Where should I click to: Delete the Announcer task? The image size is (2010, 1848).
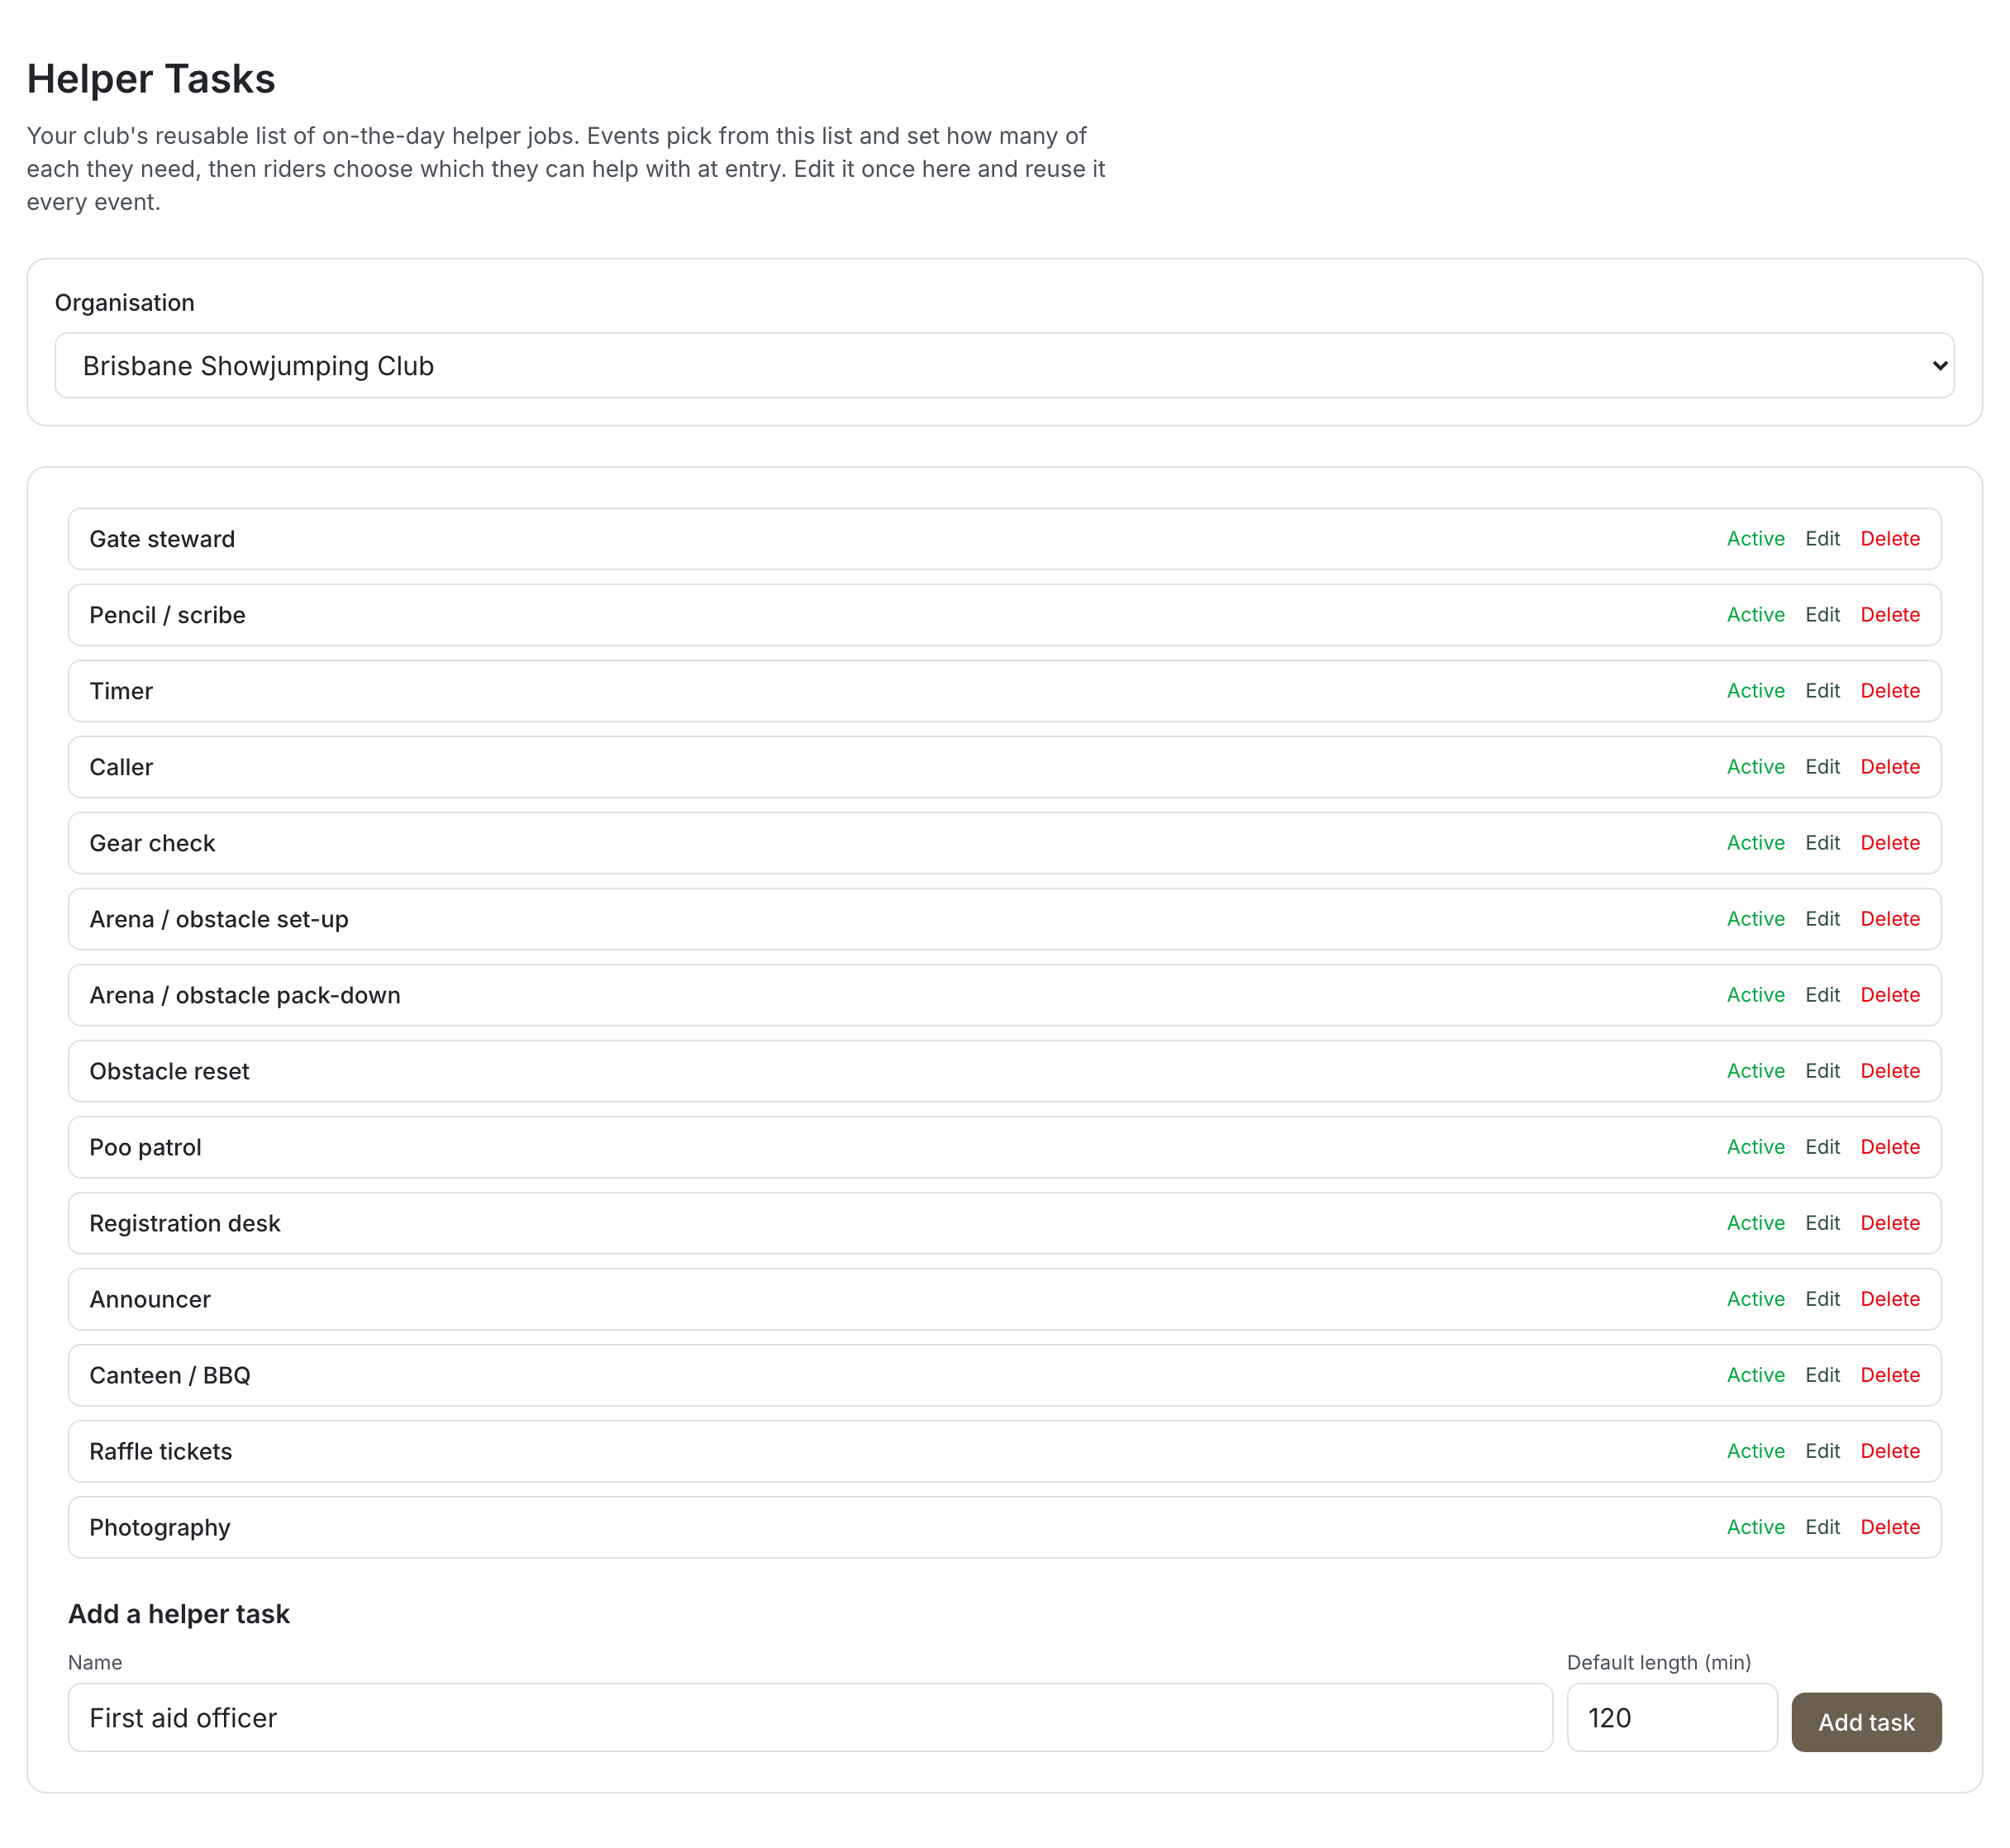point(1890,1299)
